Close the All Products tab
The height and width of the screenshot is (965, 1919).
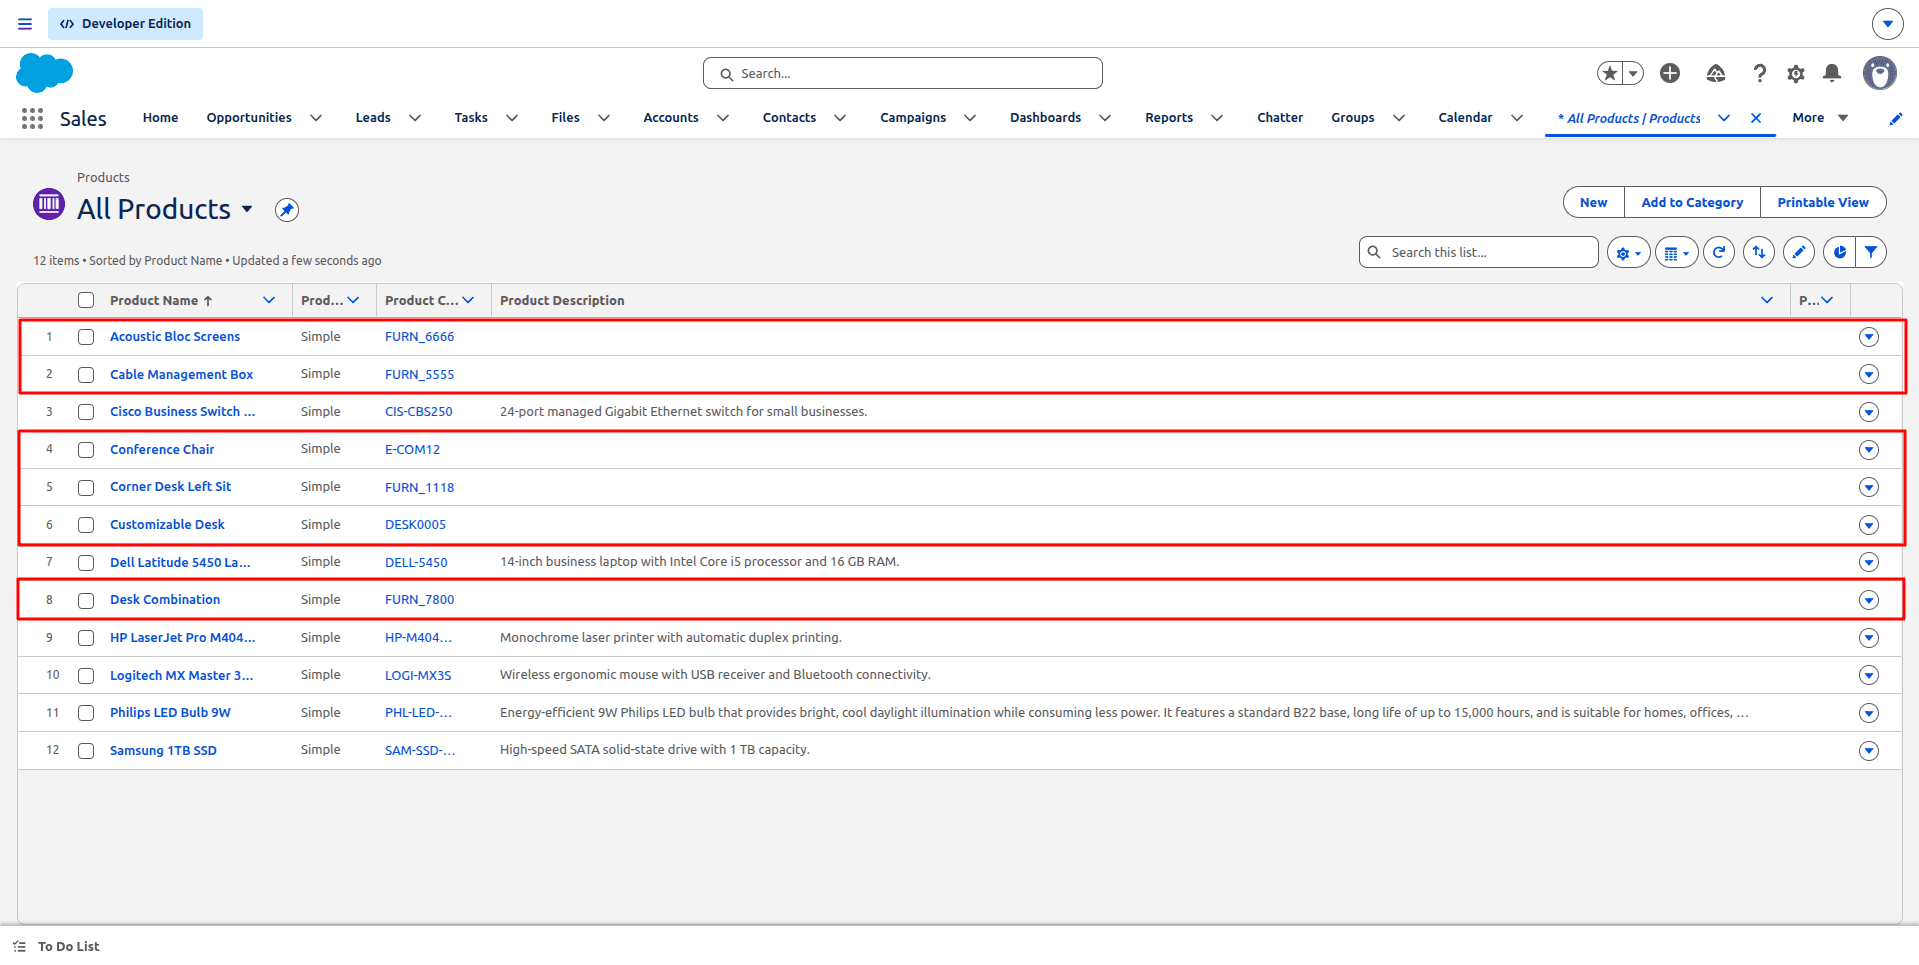(1756, 118)
